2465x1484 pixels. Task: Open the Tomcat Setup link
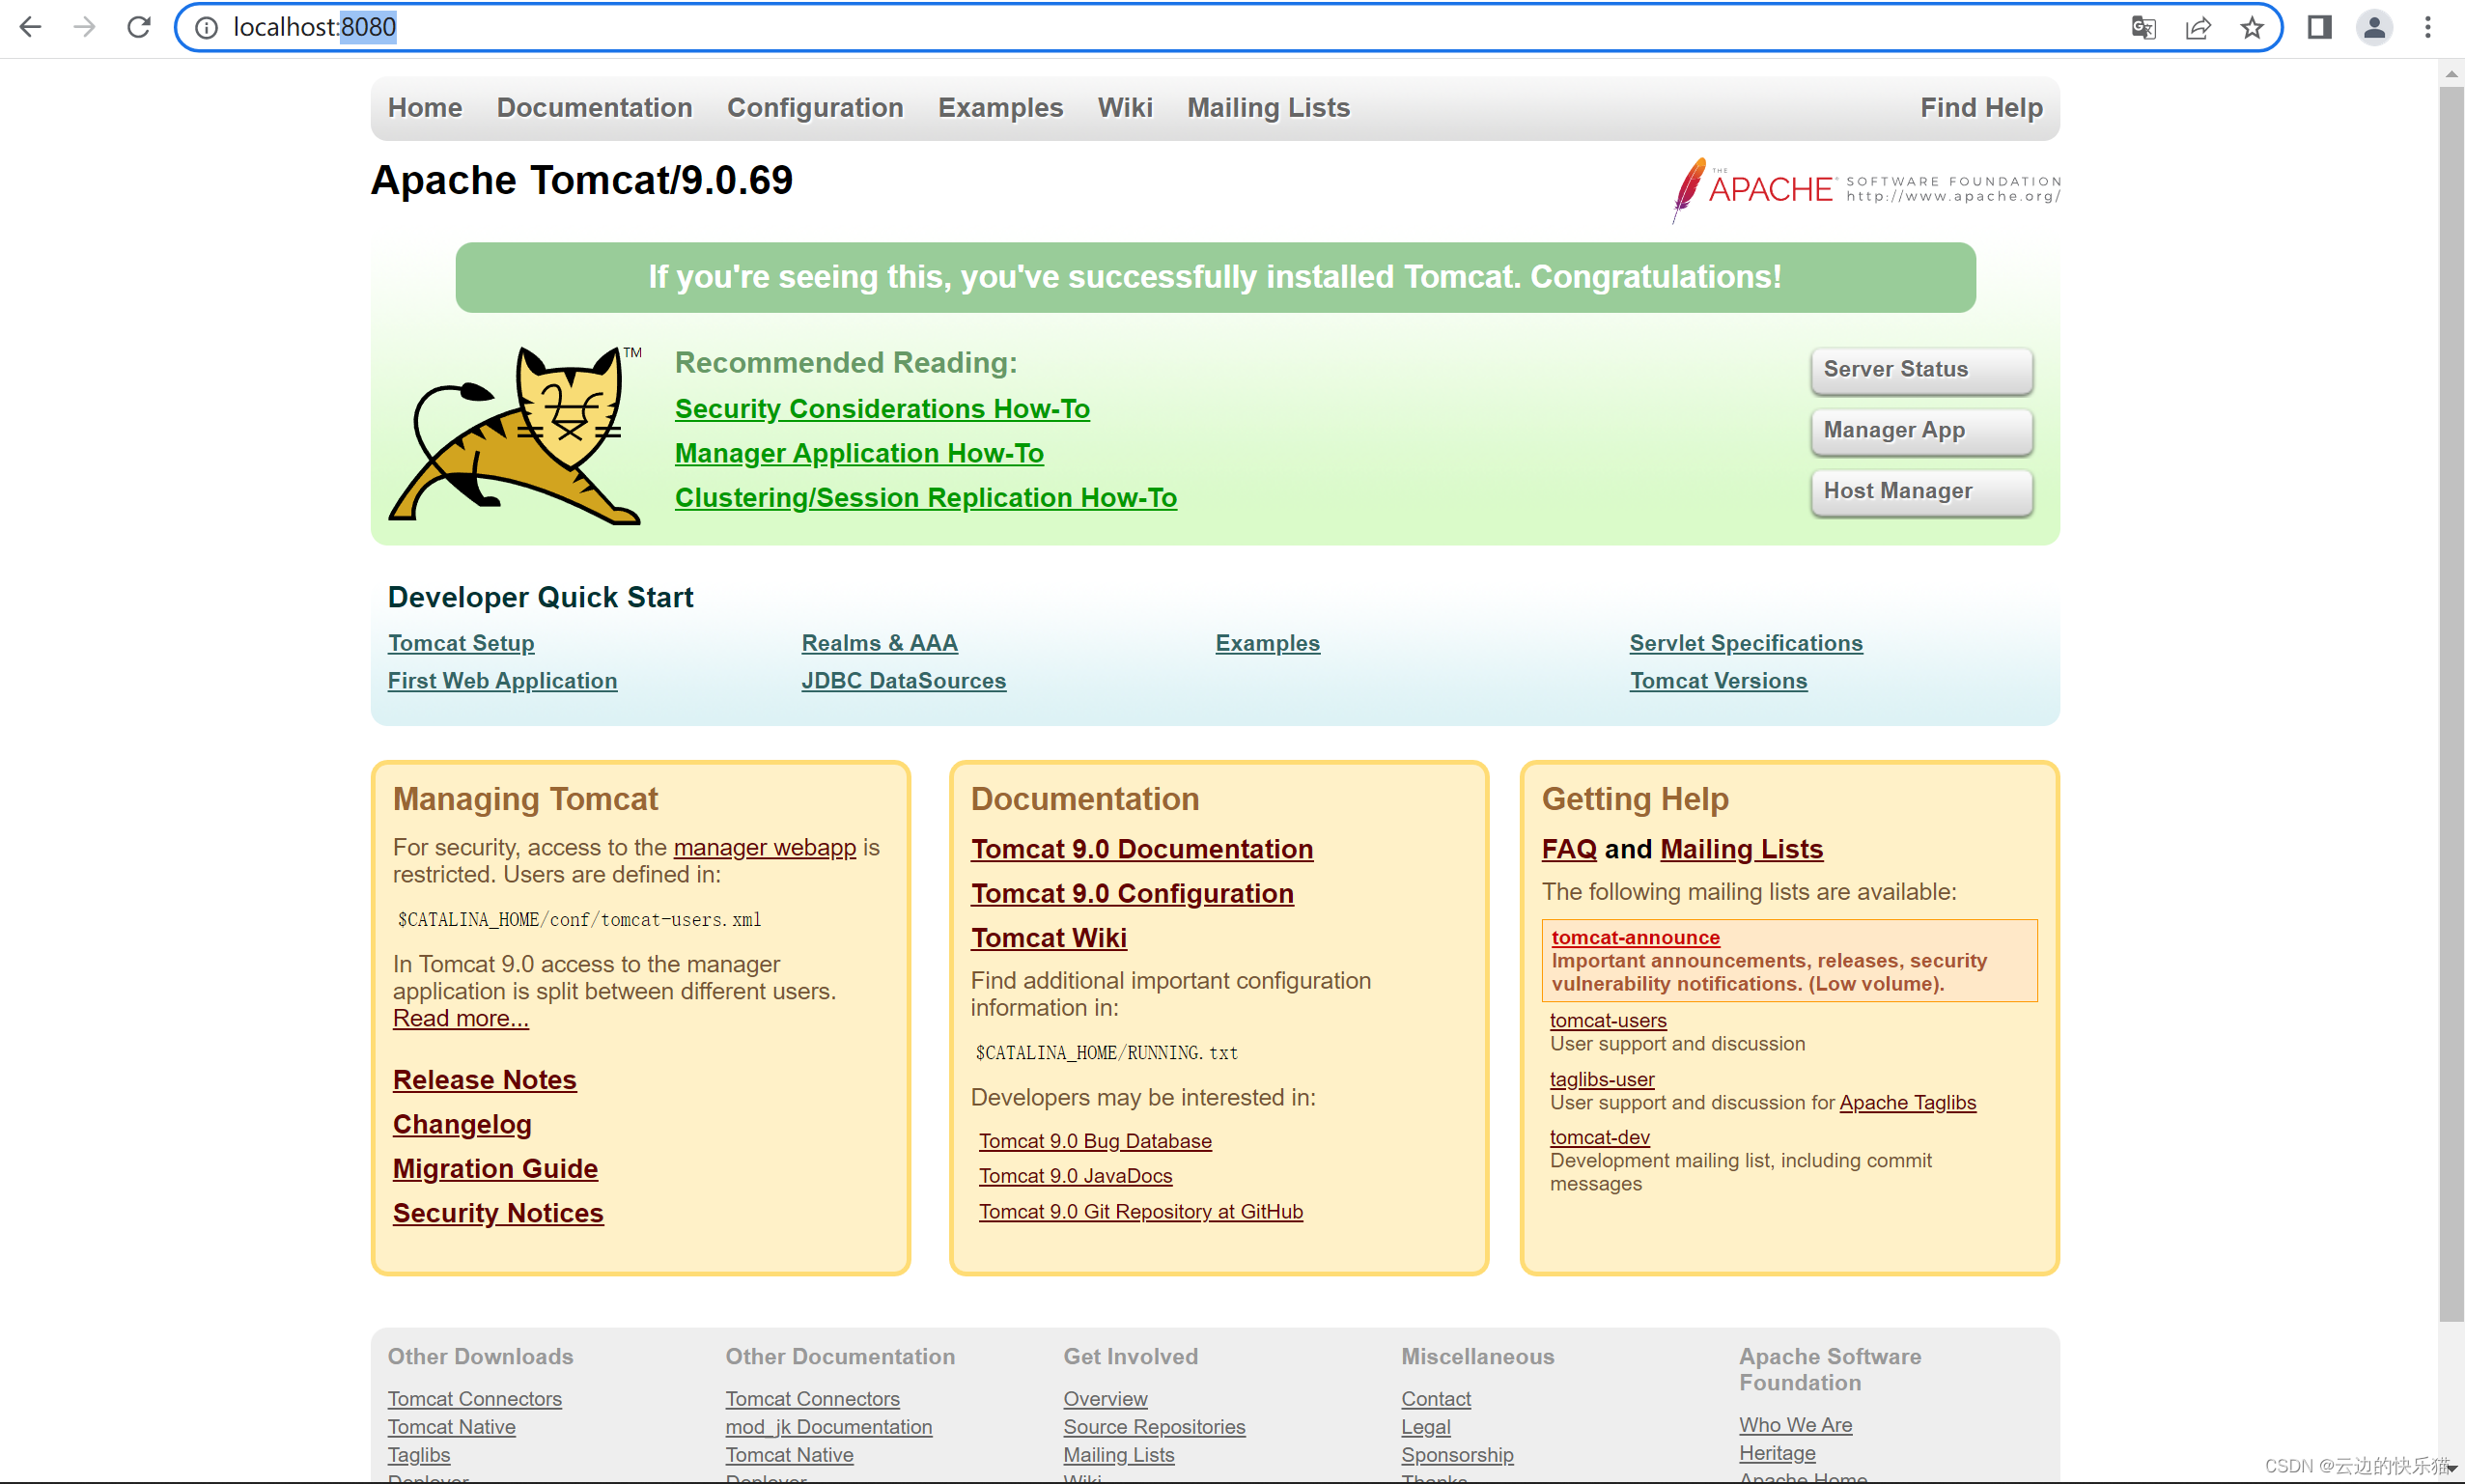coord(461,643)
